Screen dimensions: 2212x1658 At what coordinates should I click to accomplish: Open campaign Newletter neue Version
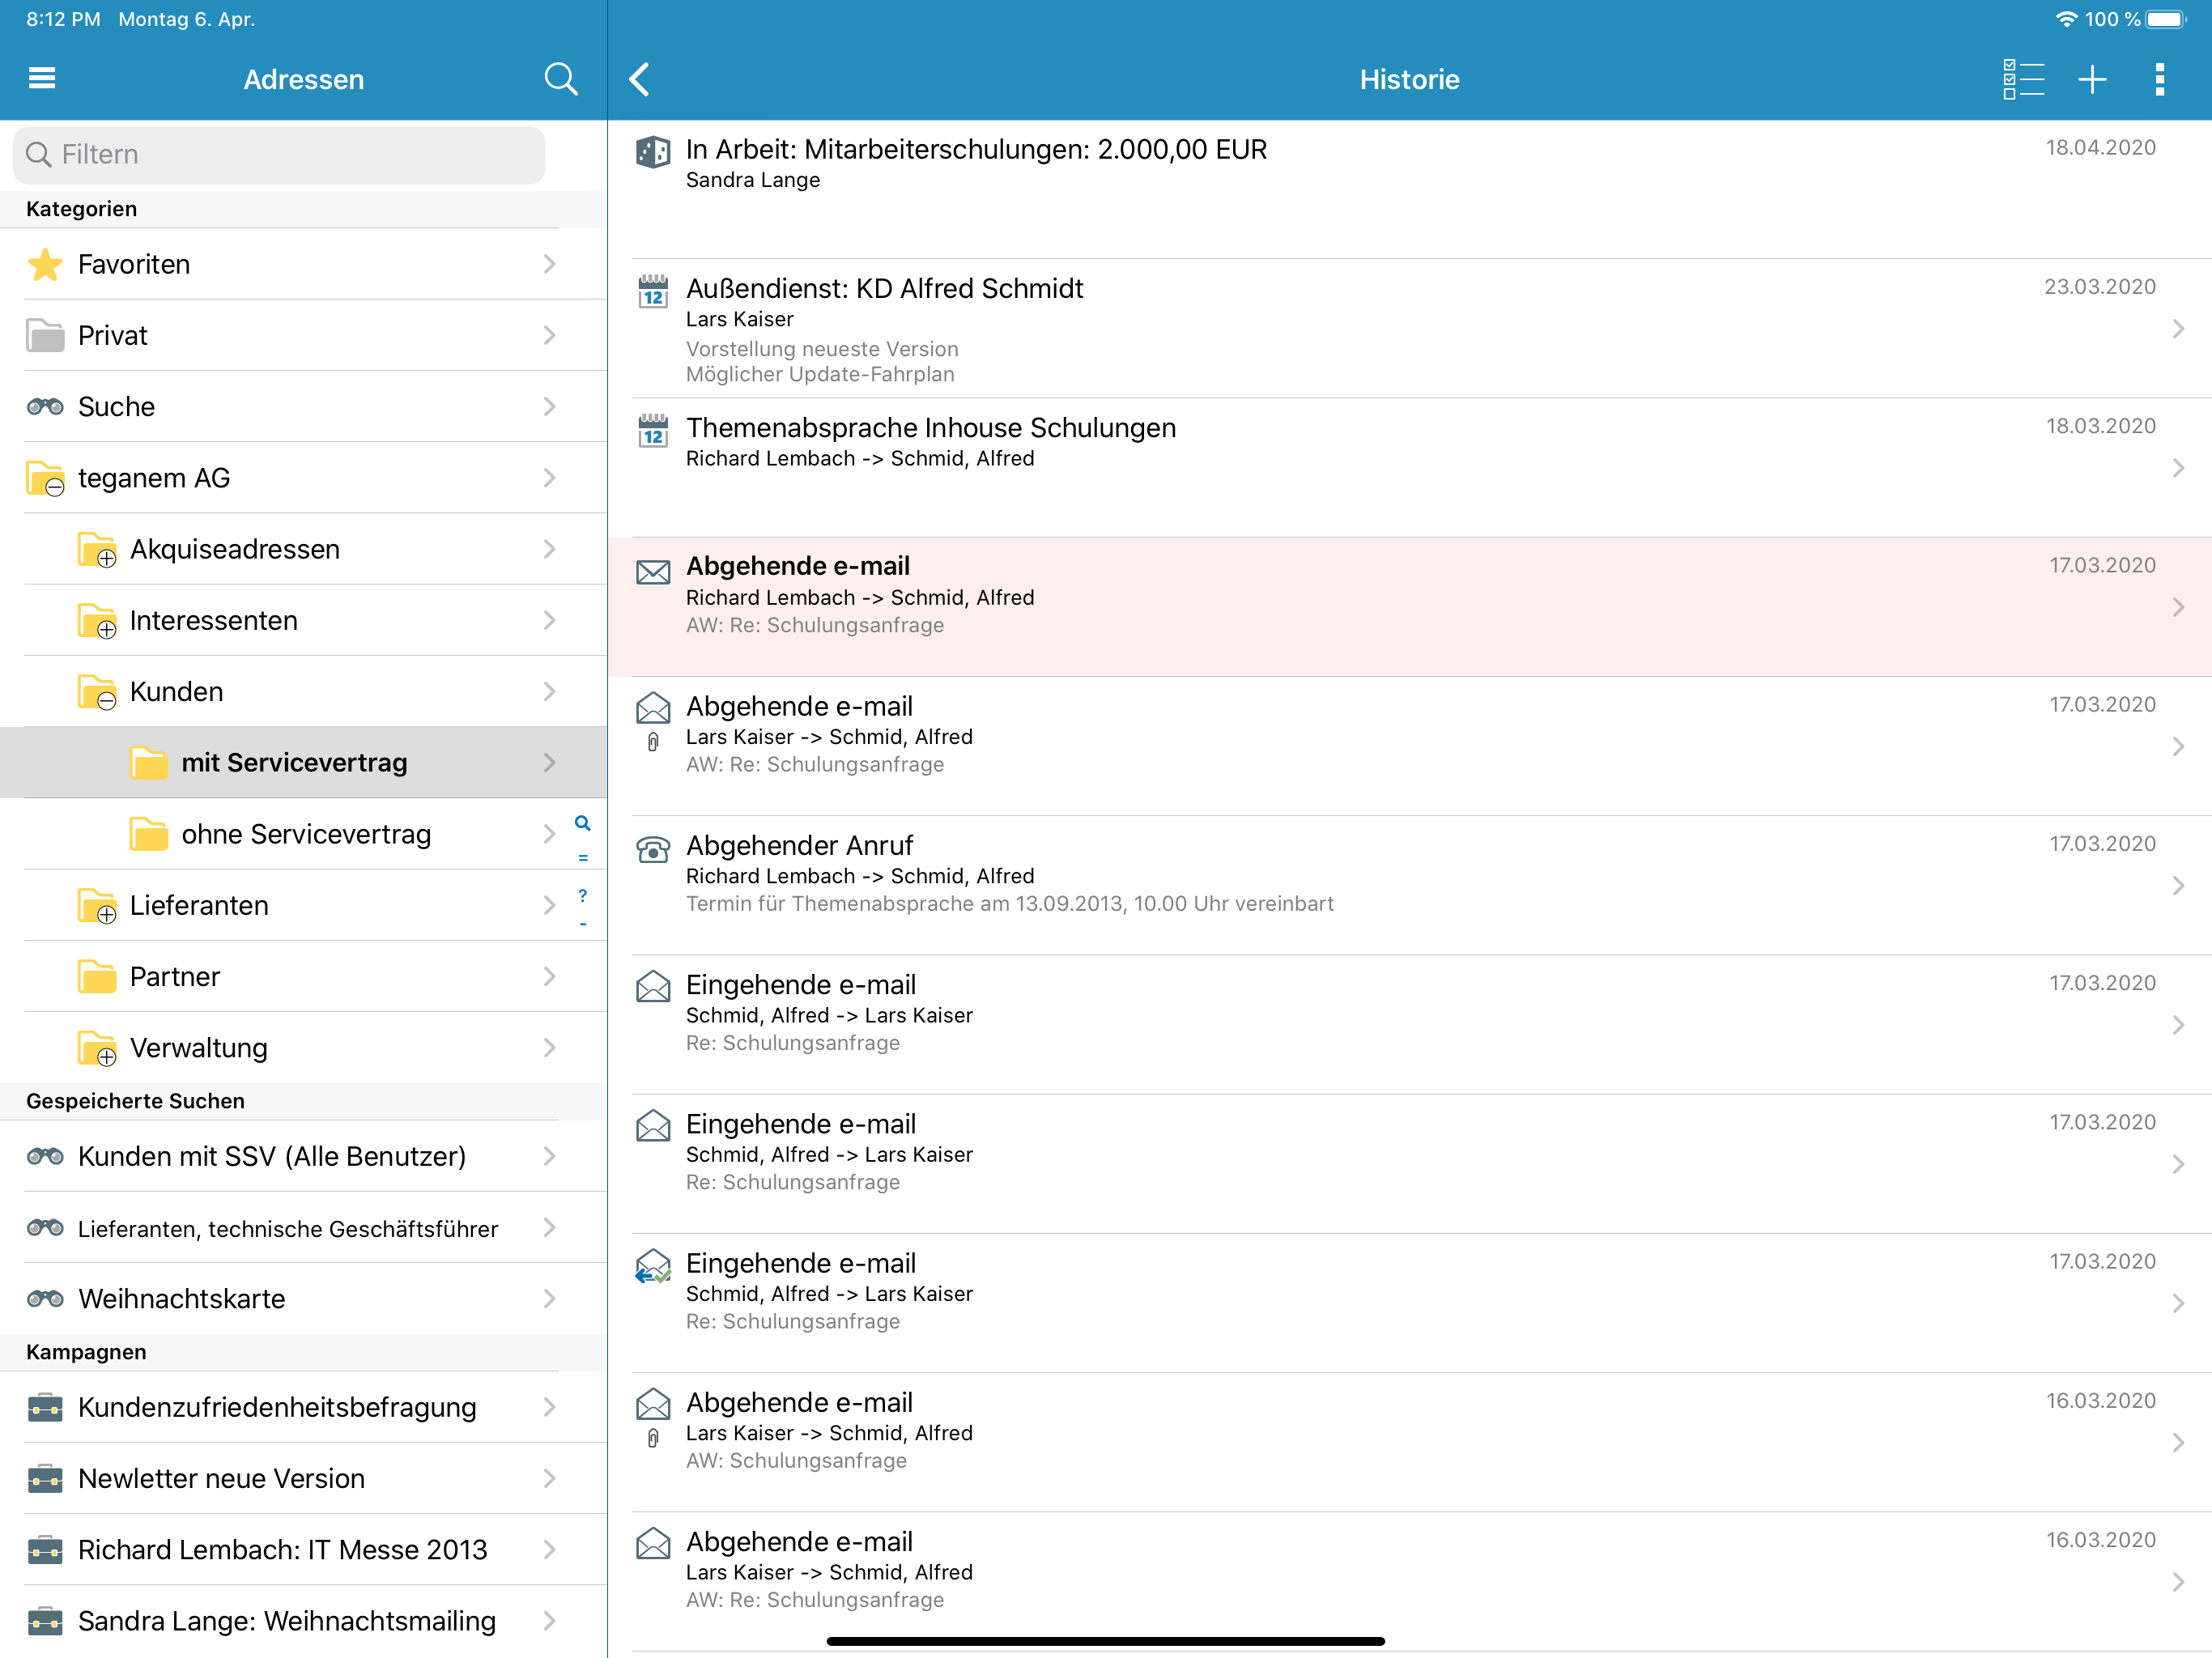click(x=304, y=1479)
